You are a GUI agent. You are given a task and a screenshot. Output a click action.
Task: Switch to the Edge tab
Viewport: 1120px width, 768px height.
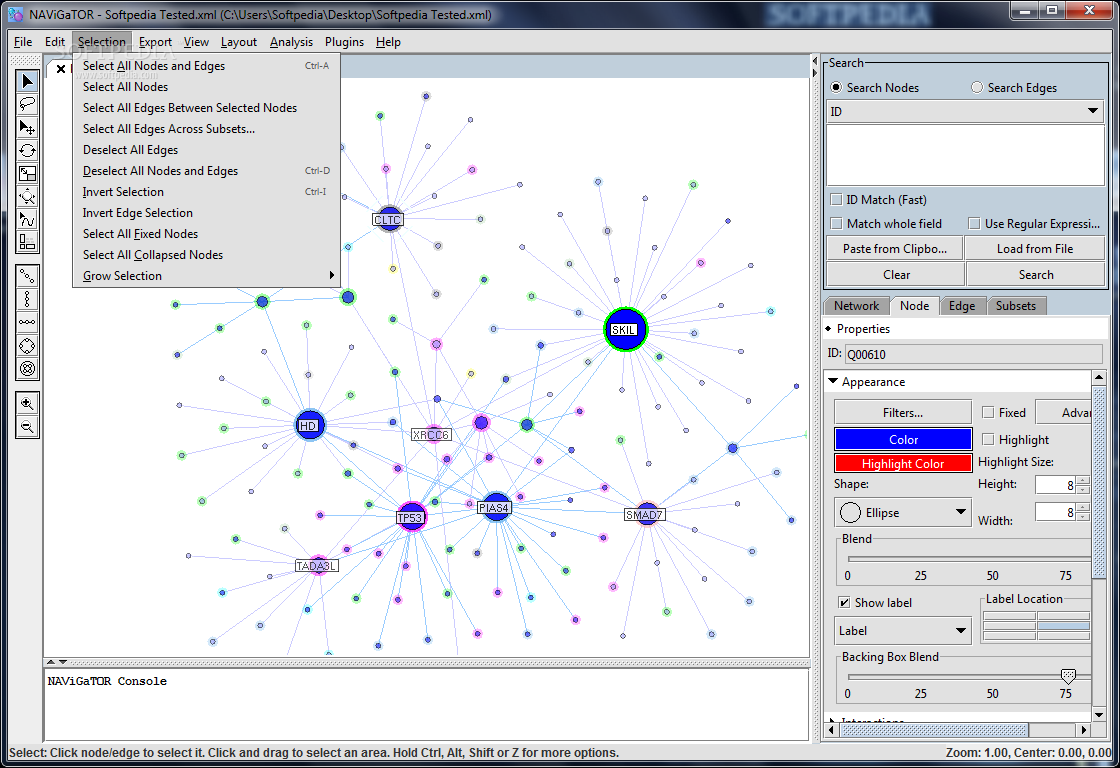tap(962, 306)
